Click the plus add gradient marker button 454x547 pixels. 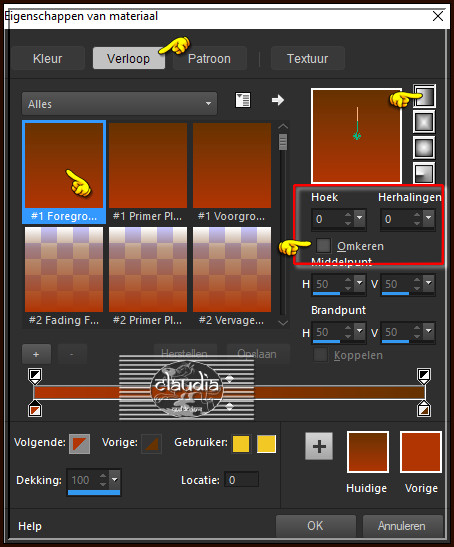tap(36, 354)
